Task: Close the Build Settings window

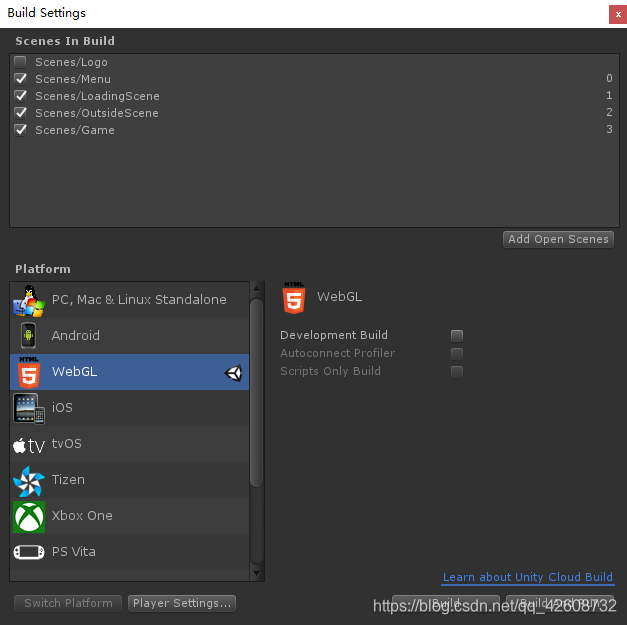Action: (618, 14)
